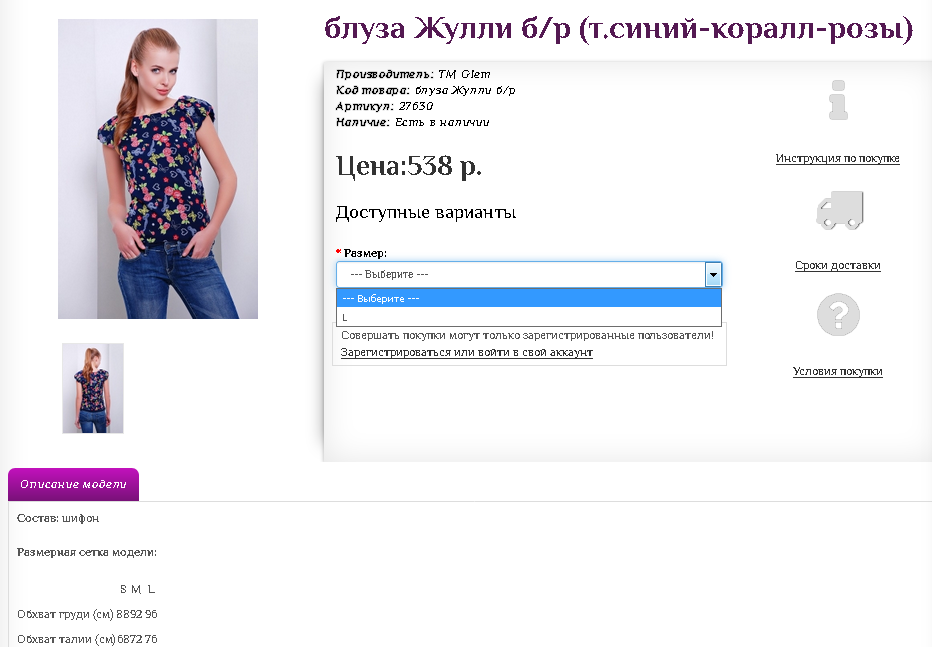Click the Производитель TM Glem line
This screenshot has height=647, width=932.
coord(413,74)
